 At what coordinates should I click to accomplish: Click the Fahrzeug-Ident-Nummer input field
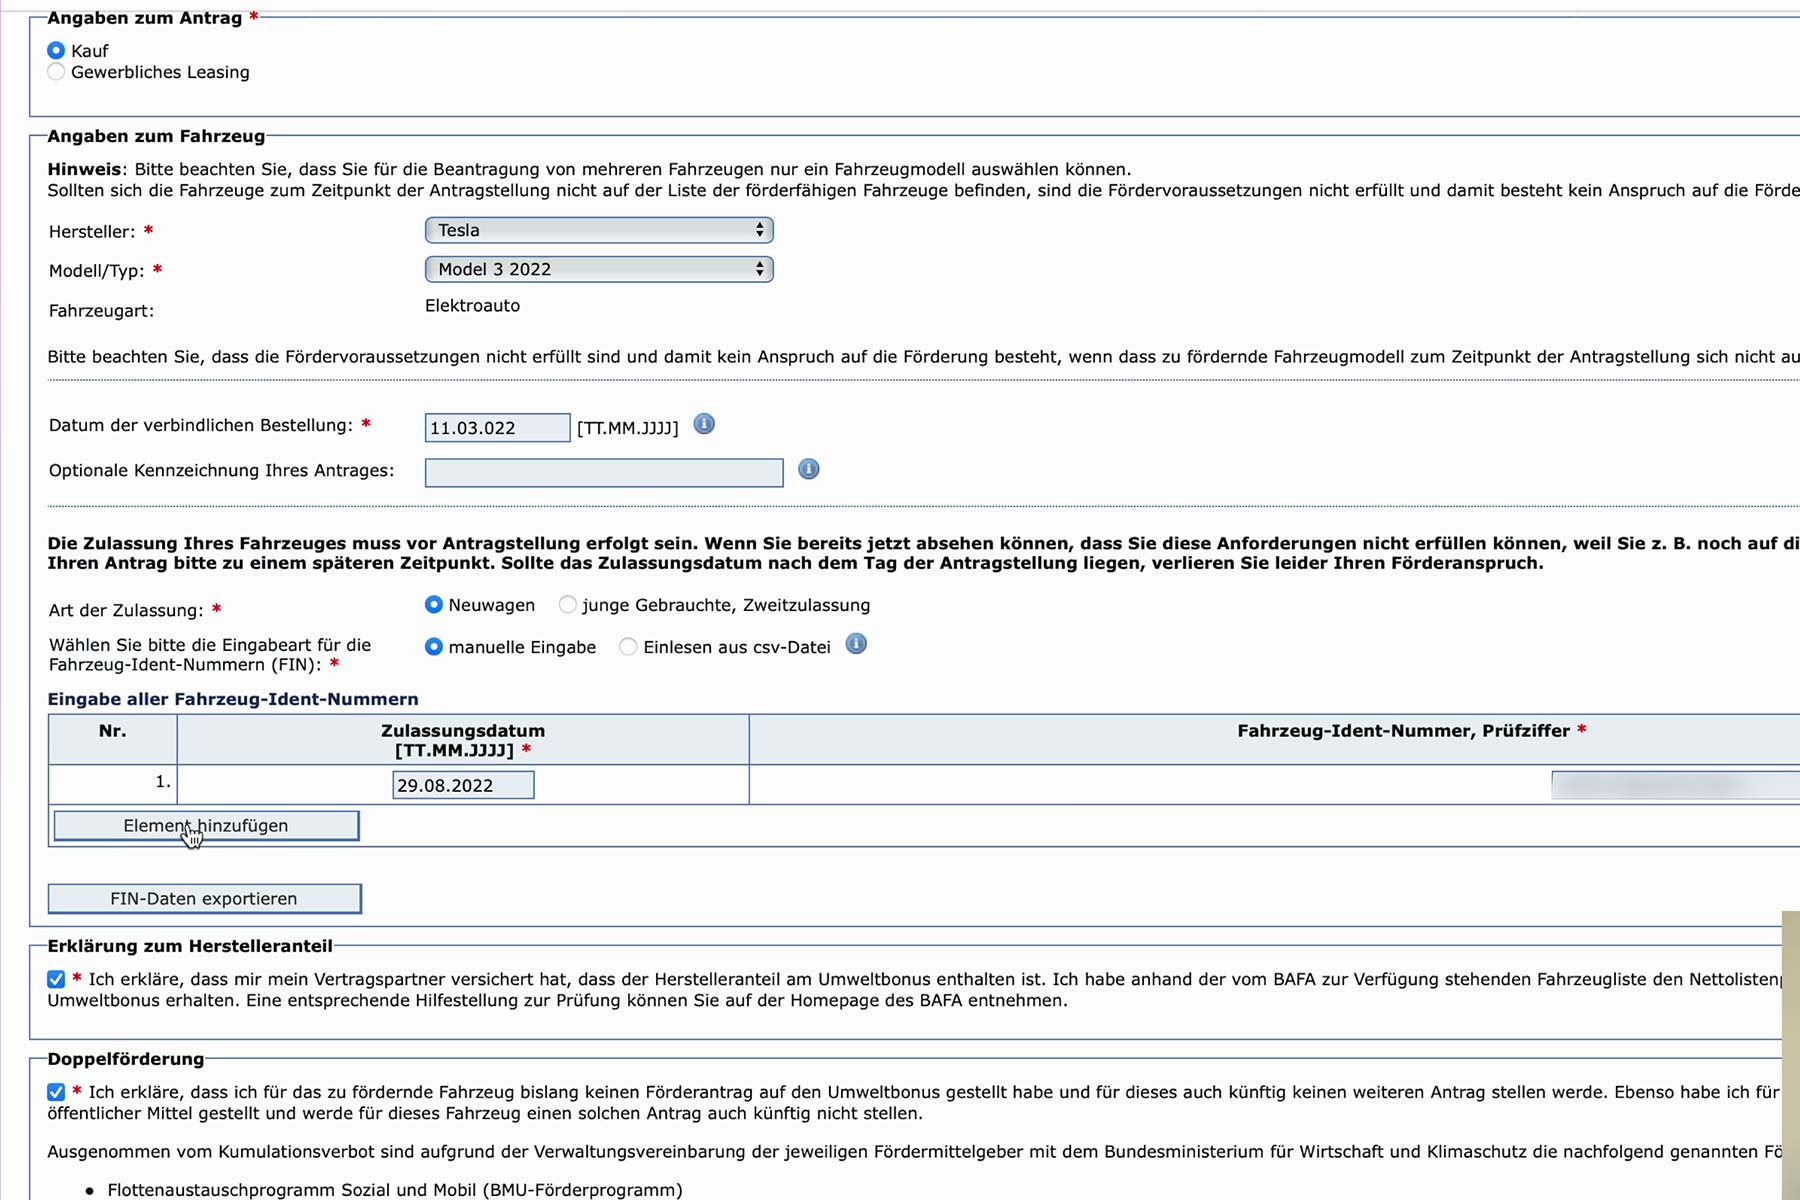tap(1675, 786)
